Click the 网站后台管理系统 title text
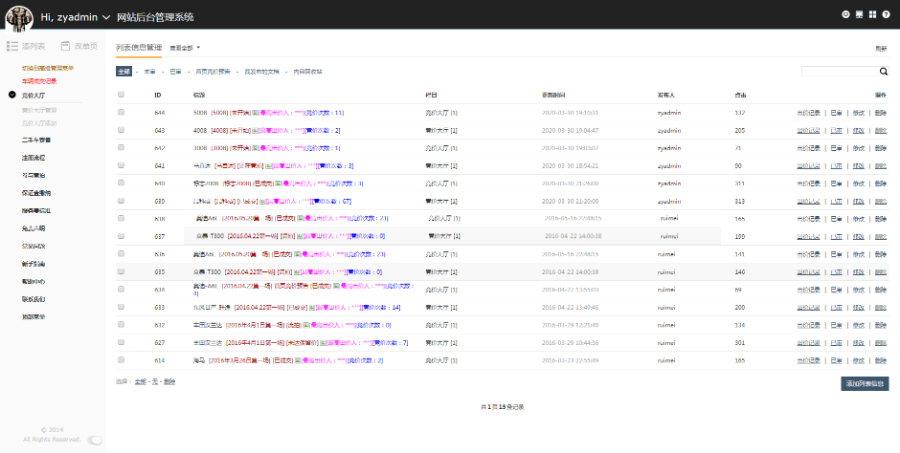The image size is (900, 453). (x=155, y=17)
